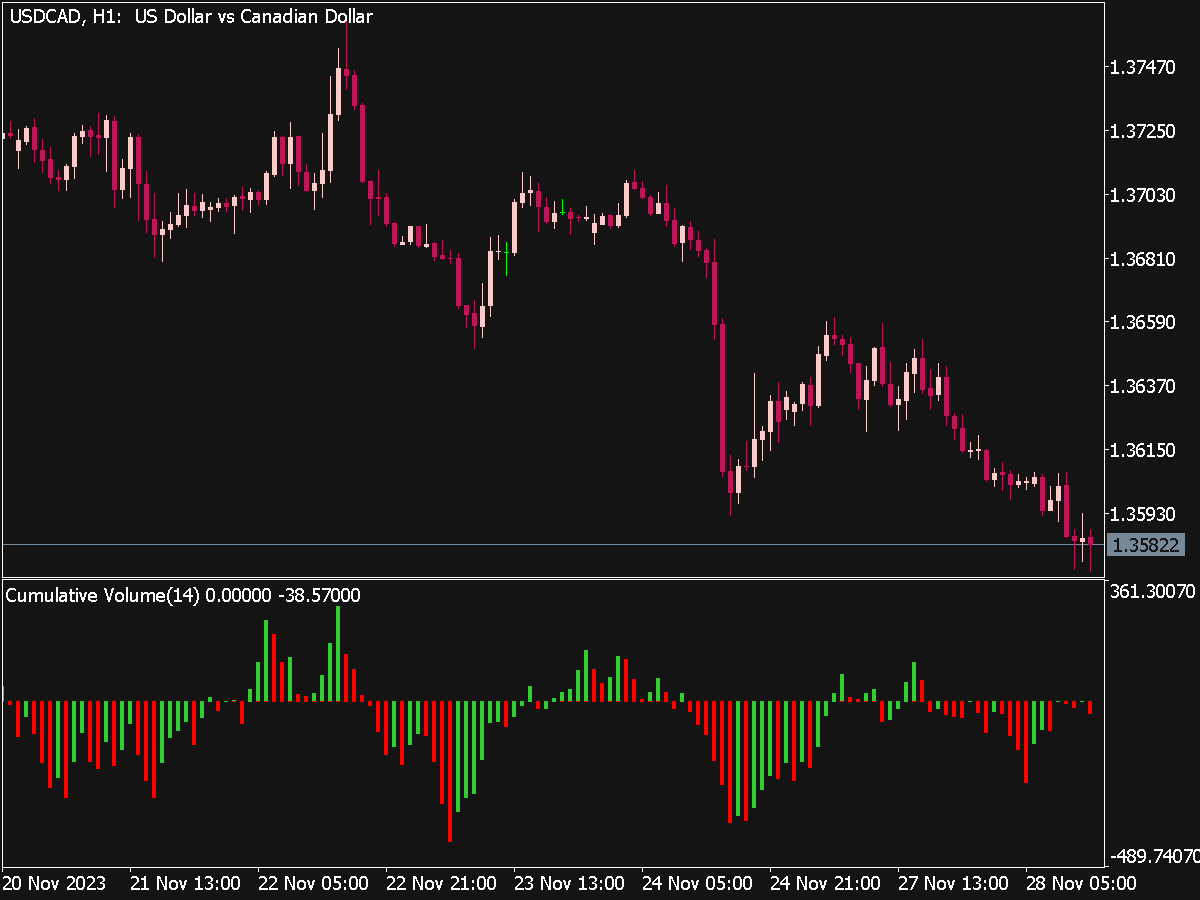Click the 22 Nov 05:00 time label
The width and height of the screenshot is (1200, 900).
click(313, 883)
